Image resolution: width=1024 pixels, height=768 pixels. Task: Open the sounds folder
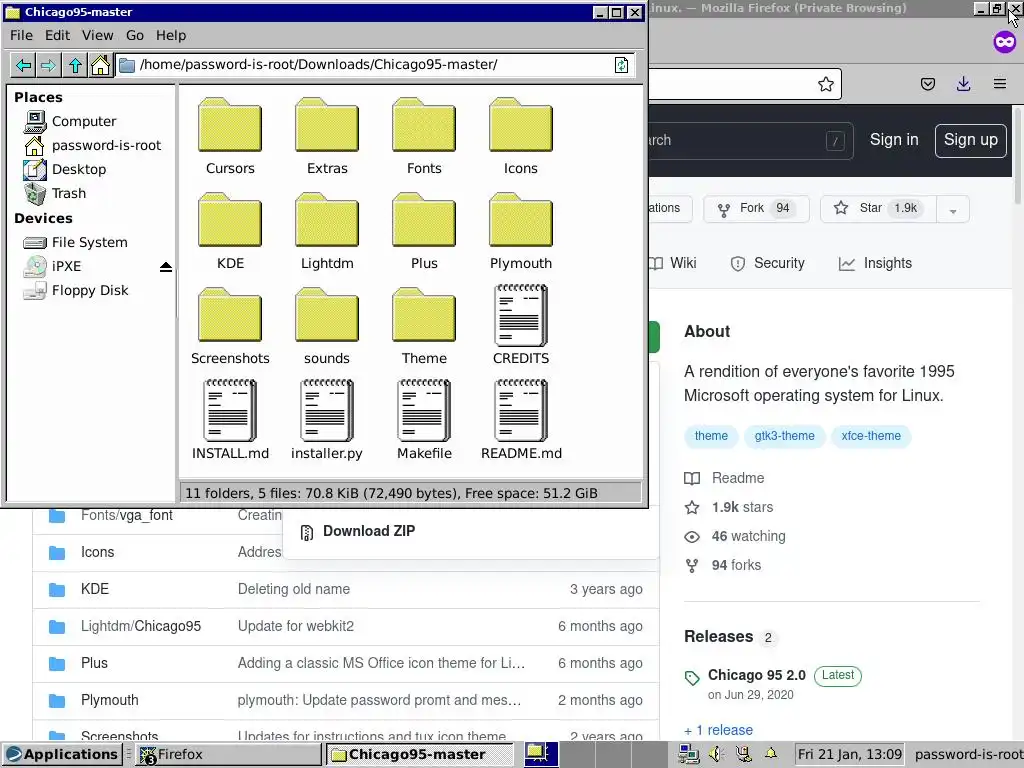[327, 327]
